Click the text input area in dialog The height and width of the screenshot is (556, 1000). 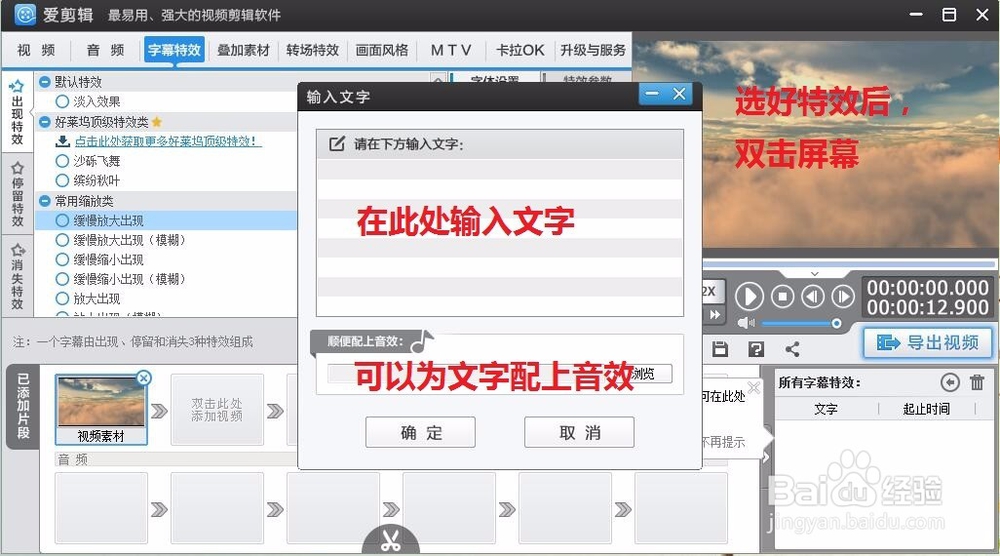tap(500, 237)
